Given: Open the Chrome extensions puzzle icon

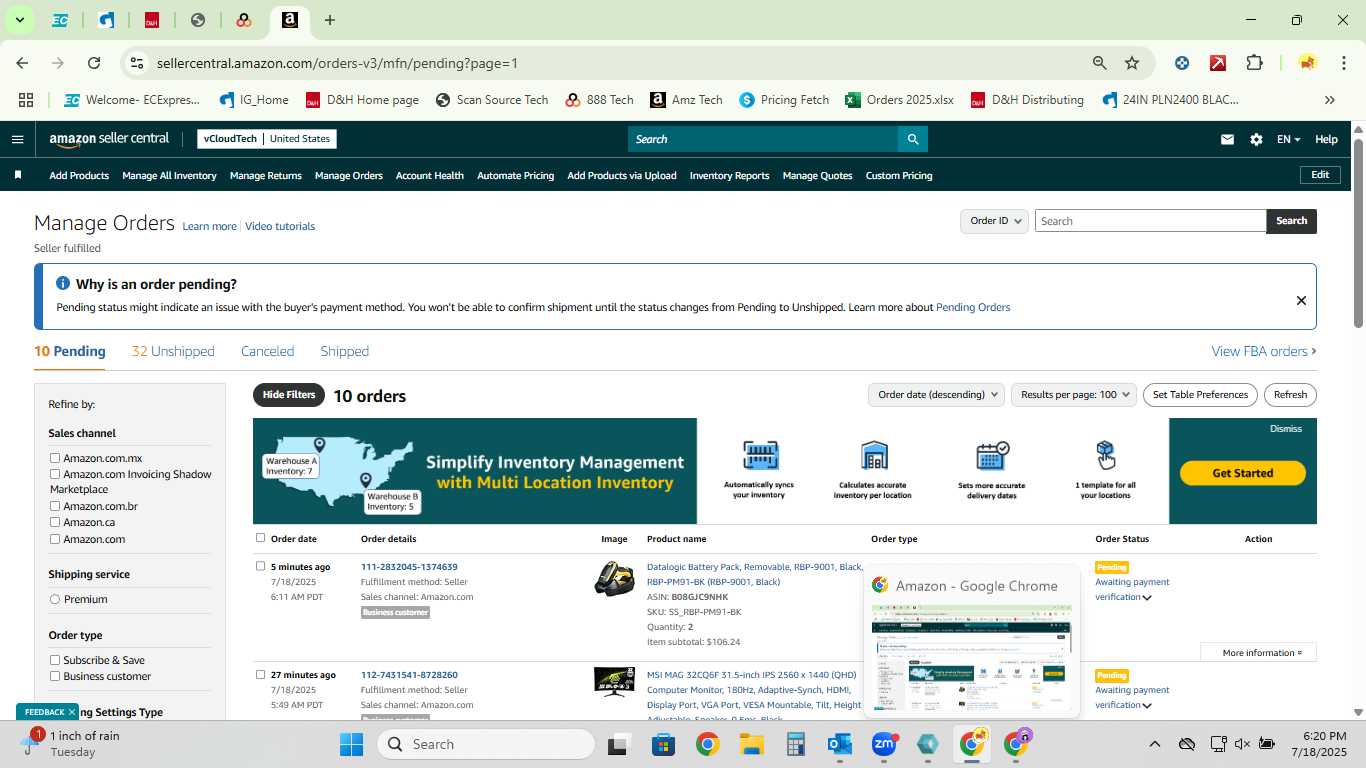Looking at the screenshot, I should tap(1254, 63).
